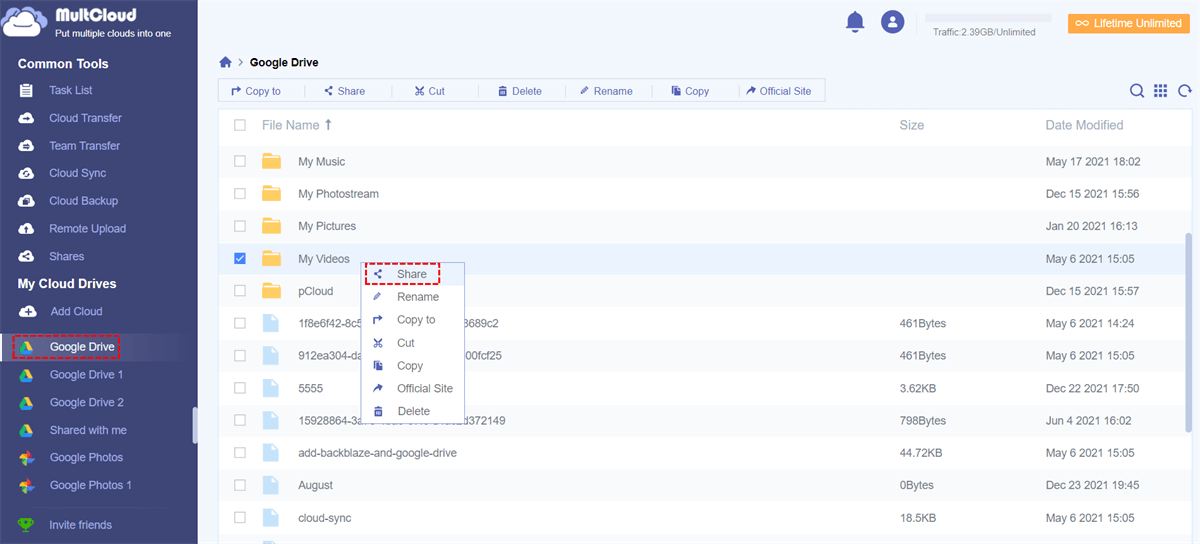Choose Share from the context menu
The image size is (1200, 544).
coord(411,274)
